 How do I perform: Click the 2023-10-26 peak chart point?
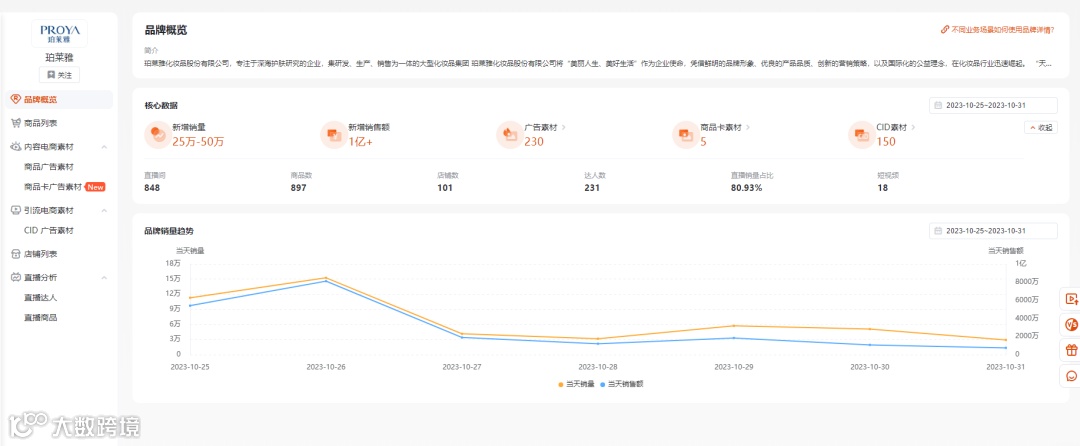click(x=325, y=278)
